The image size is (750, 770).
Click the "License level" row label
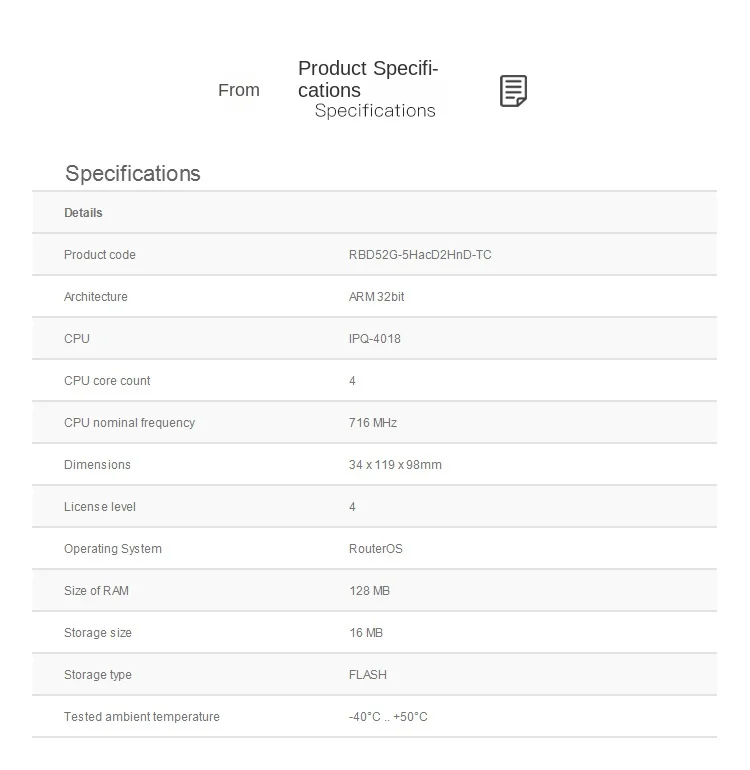click(x=100, y=507)
